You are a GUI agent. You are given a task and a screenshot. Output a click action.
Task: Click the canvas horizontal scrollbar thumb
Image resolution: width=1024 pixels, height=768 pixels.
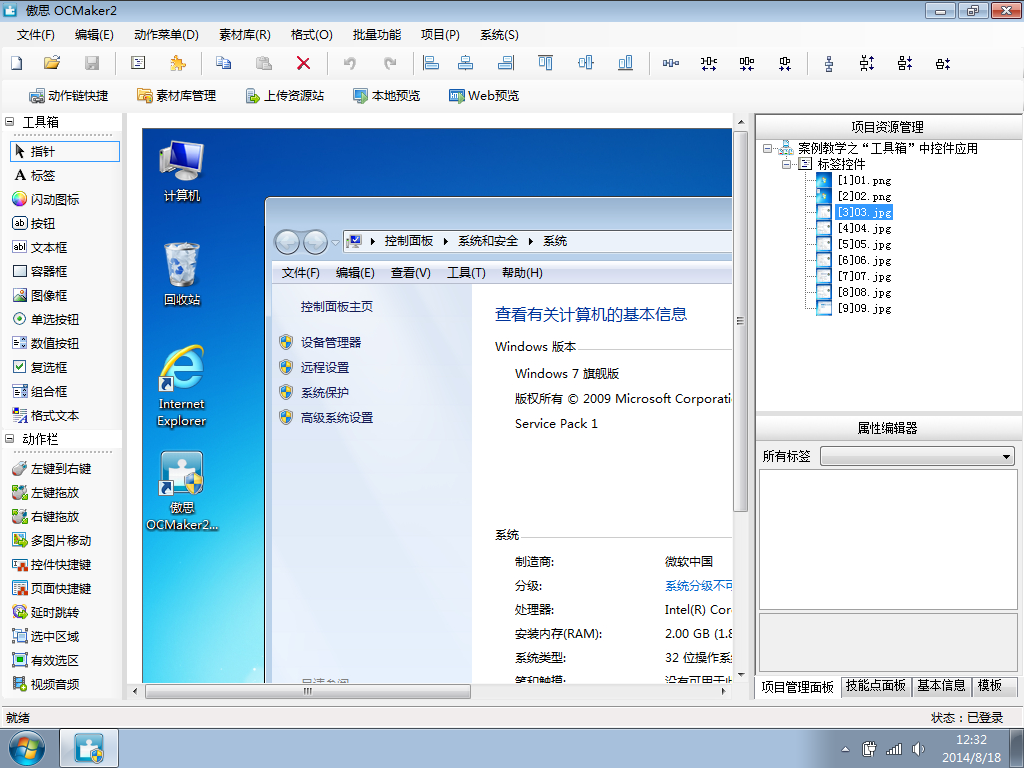[308, 691]
